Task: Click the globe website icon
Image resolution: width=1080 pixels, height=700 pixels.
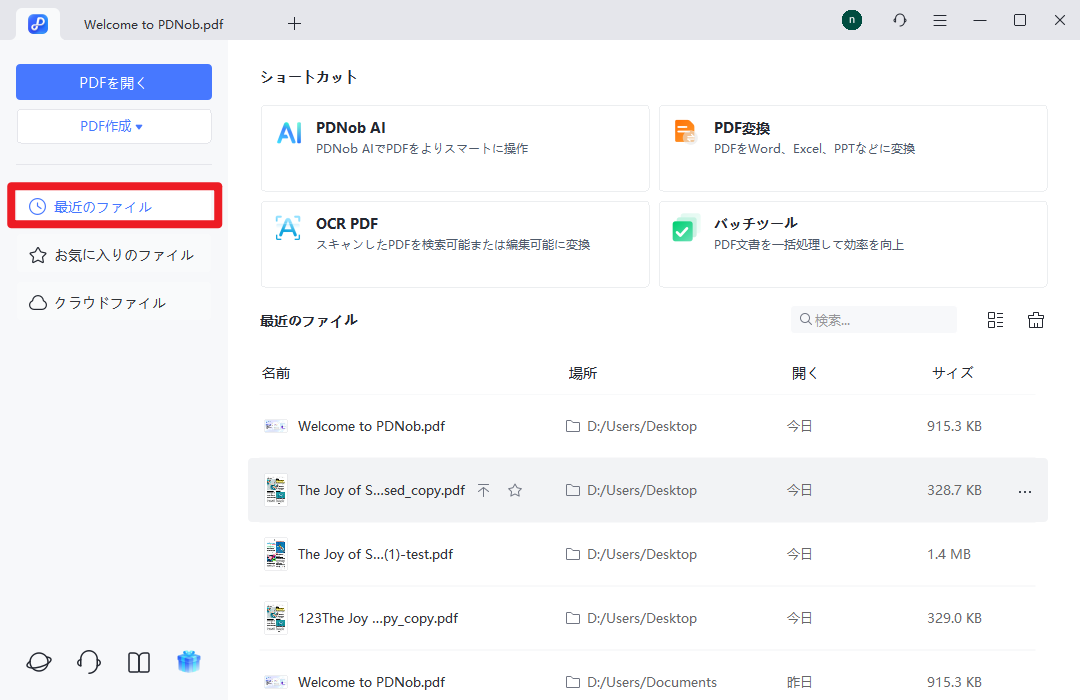Action: pos(38,662)
